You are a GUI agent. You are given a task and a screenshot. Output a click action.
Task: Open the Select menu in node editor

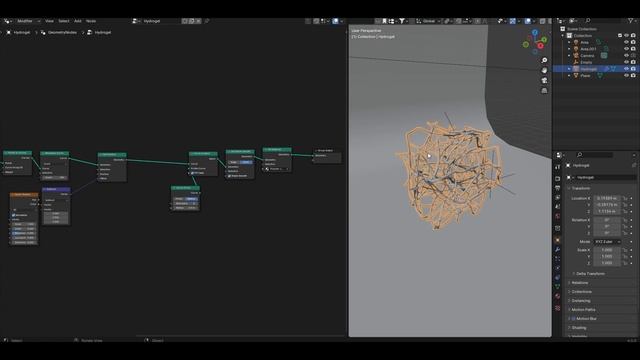click(64, 21)
